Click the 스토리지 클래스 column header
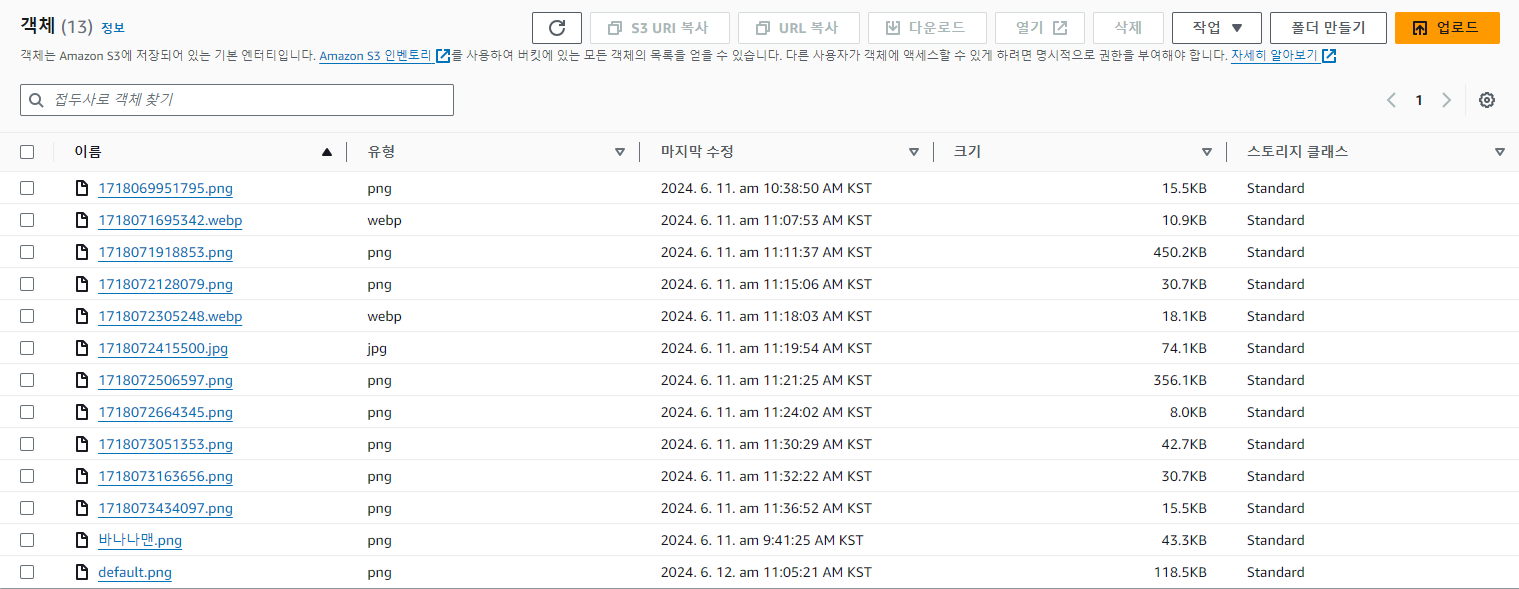Image resolution: width=1519 pixels, height=589 pixels. pyautogui.click(x=1297, y=152)
